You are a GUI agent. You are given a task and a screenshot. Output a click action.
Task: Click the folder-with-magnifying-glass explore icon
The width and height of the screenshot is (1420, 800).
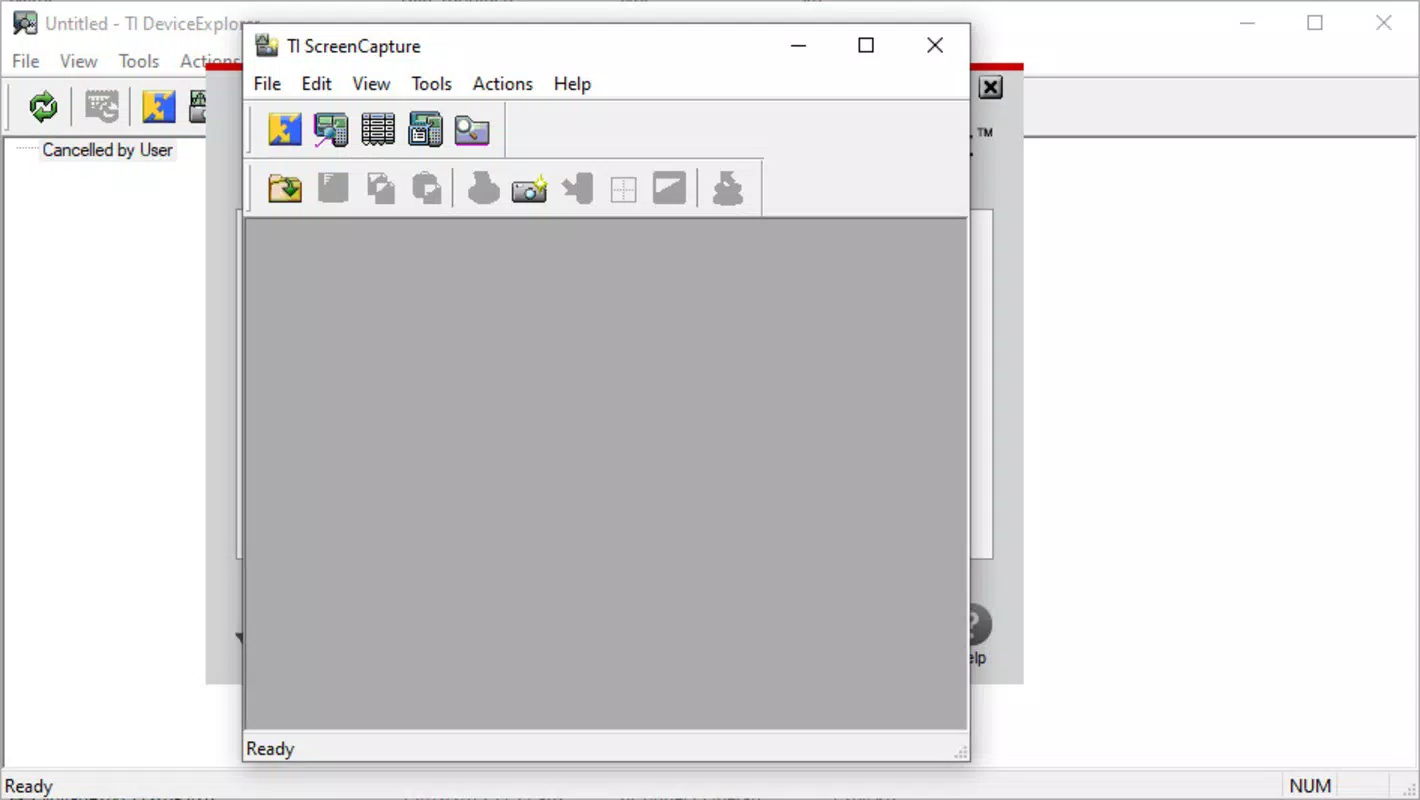pyautogui.click(x=472, y=130)
